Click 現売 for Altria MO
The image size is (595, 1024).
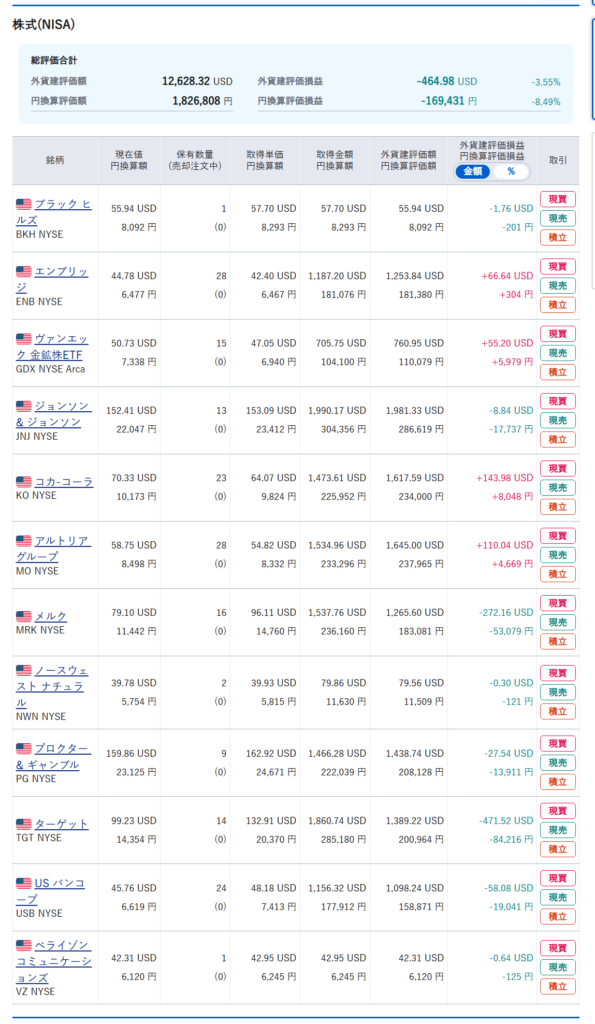pos(557,555)
